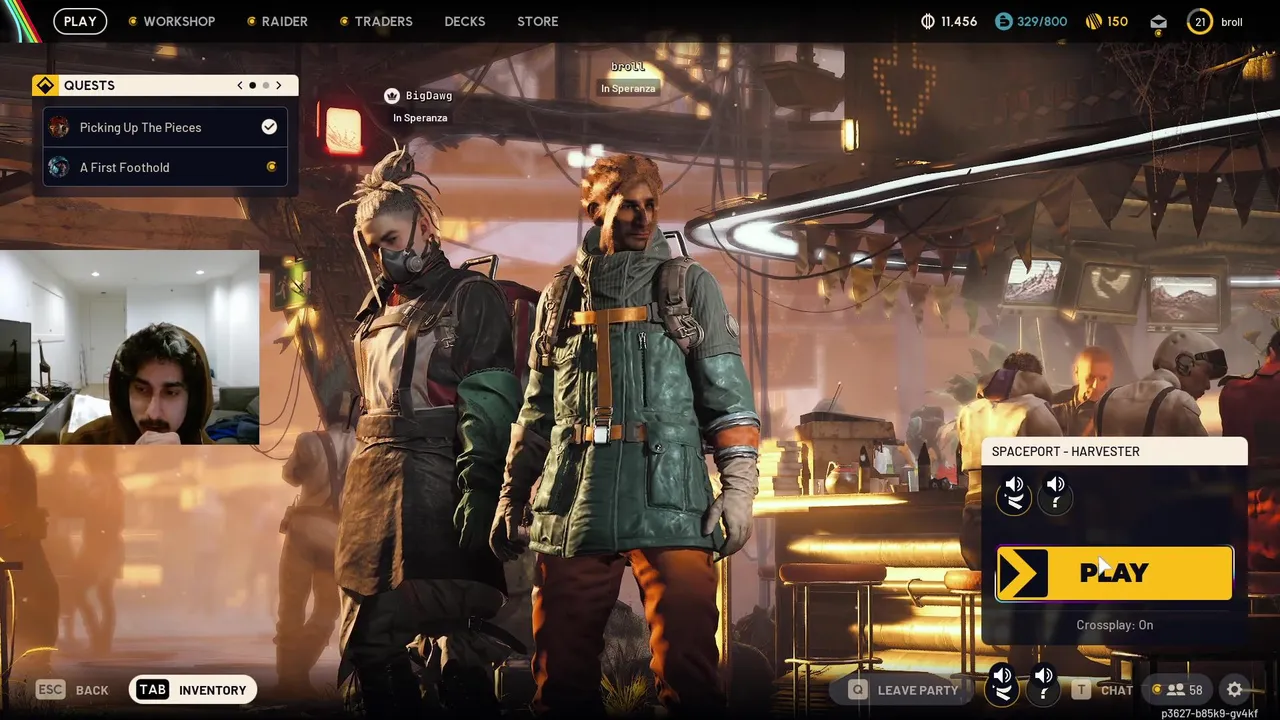This screenshot has height=720, width=1280.
Task: Open the A First Foothold quest
Action: [166, 167]
